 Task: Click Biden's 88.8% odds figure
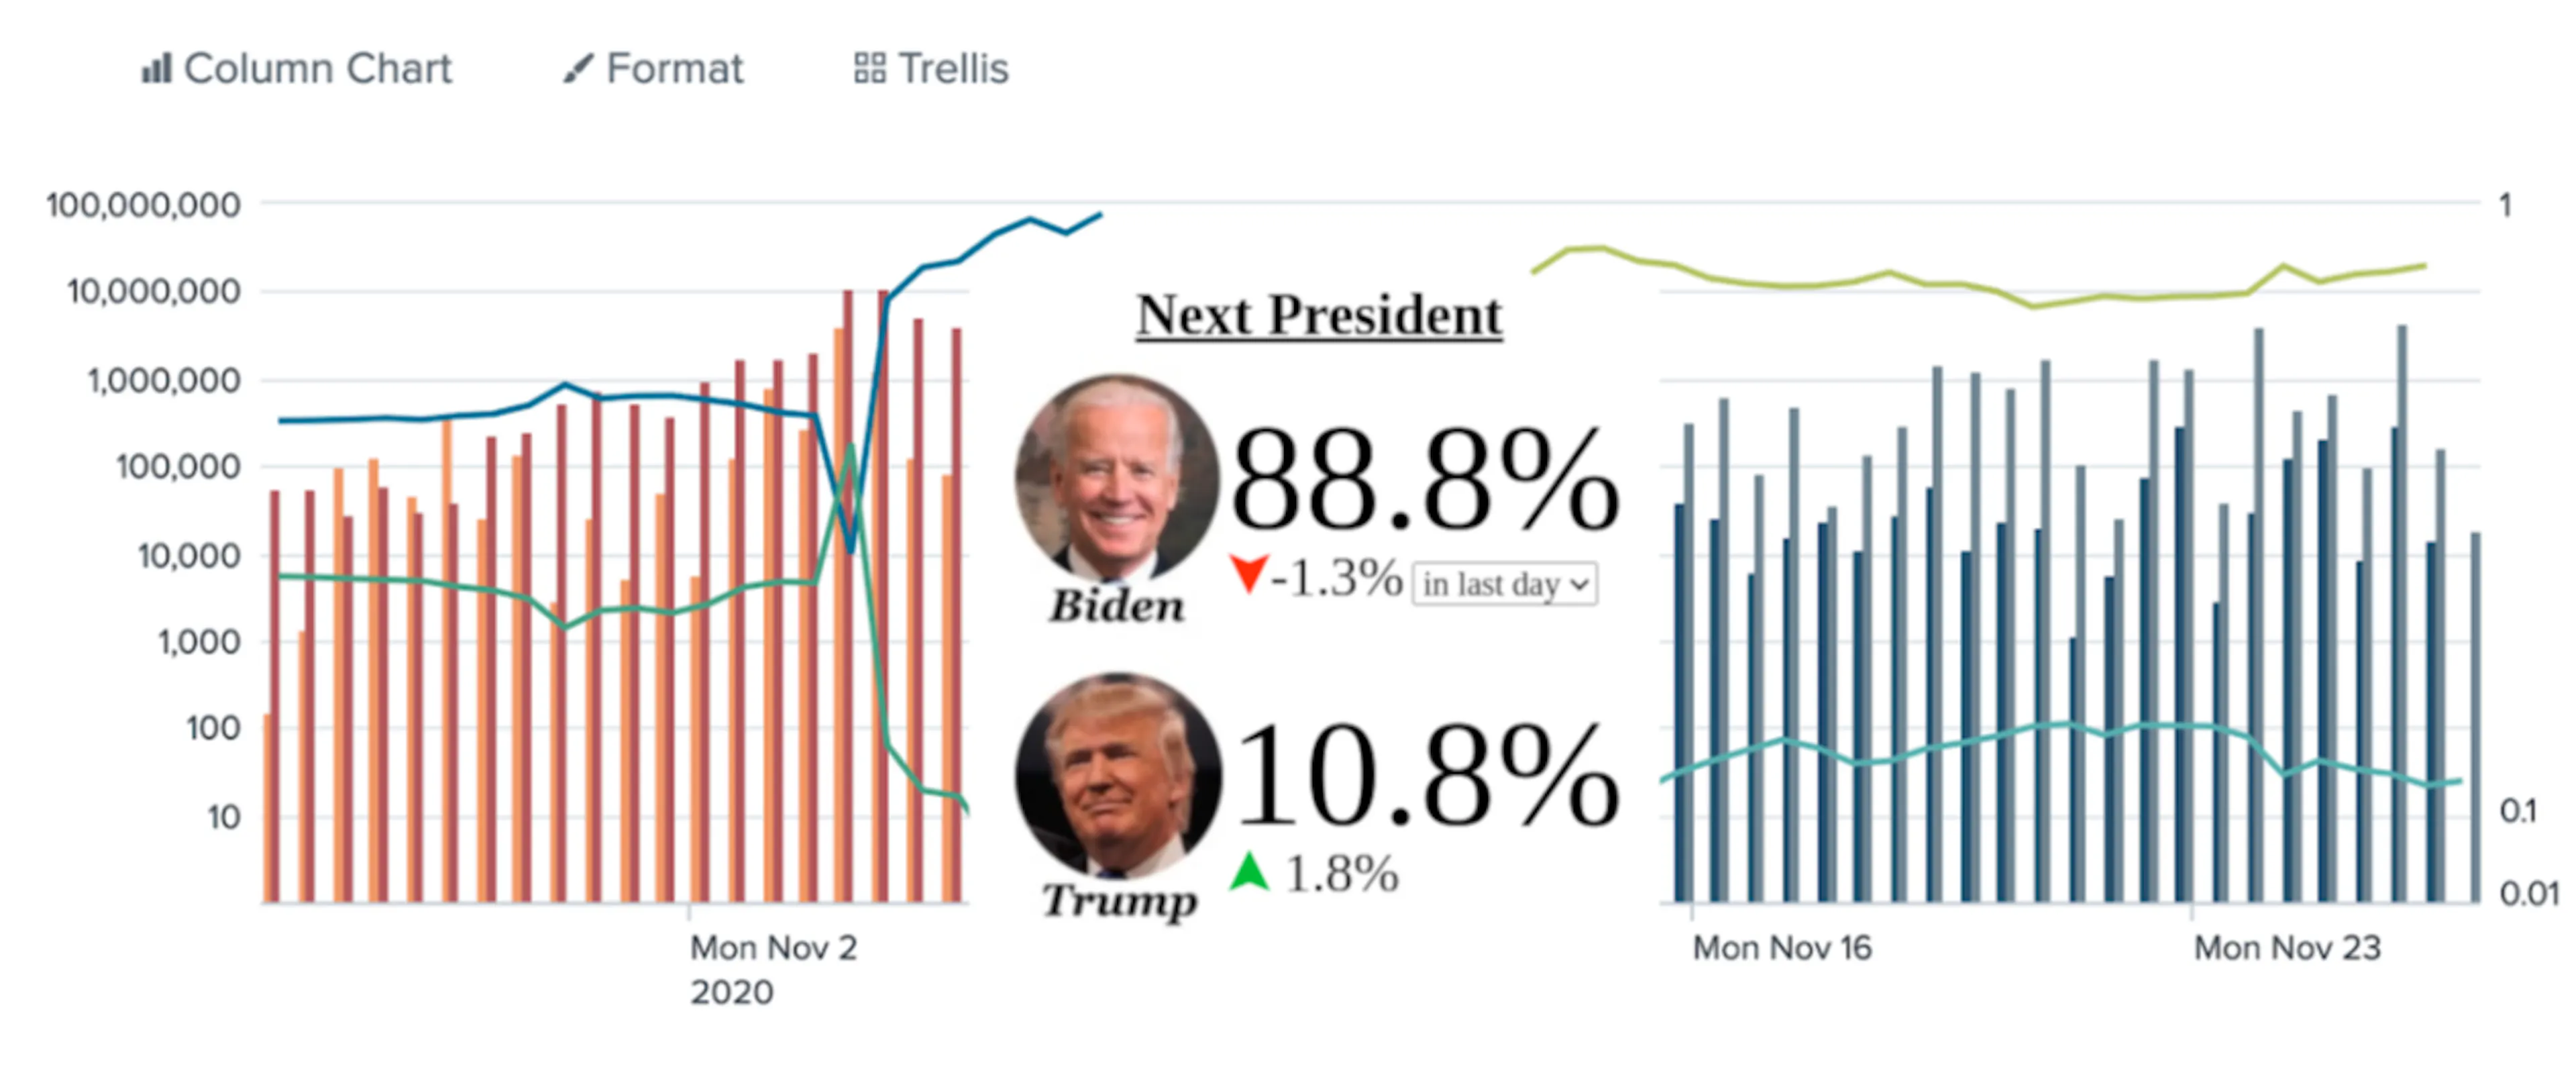tap(1424, 480)
